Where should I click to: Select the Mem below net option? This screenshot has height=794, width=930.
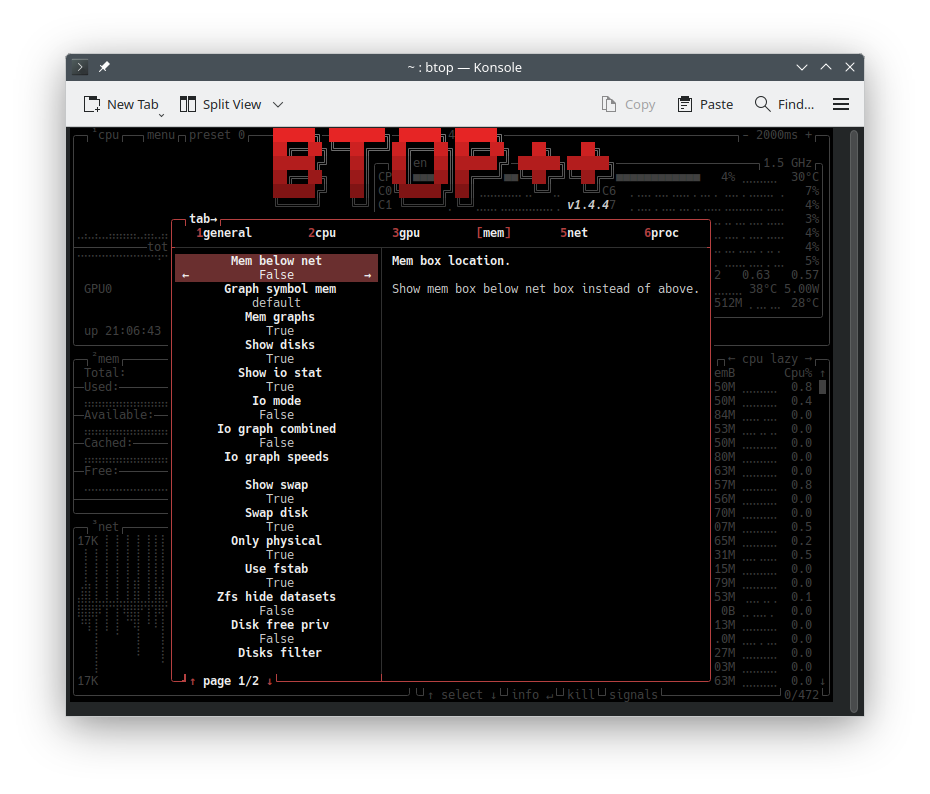276,267
